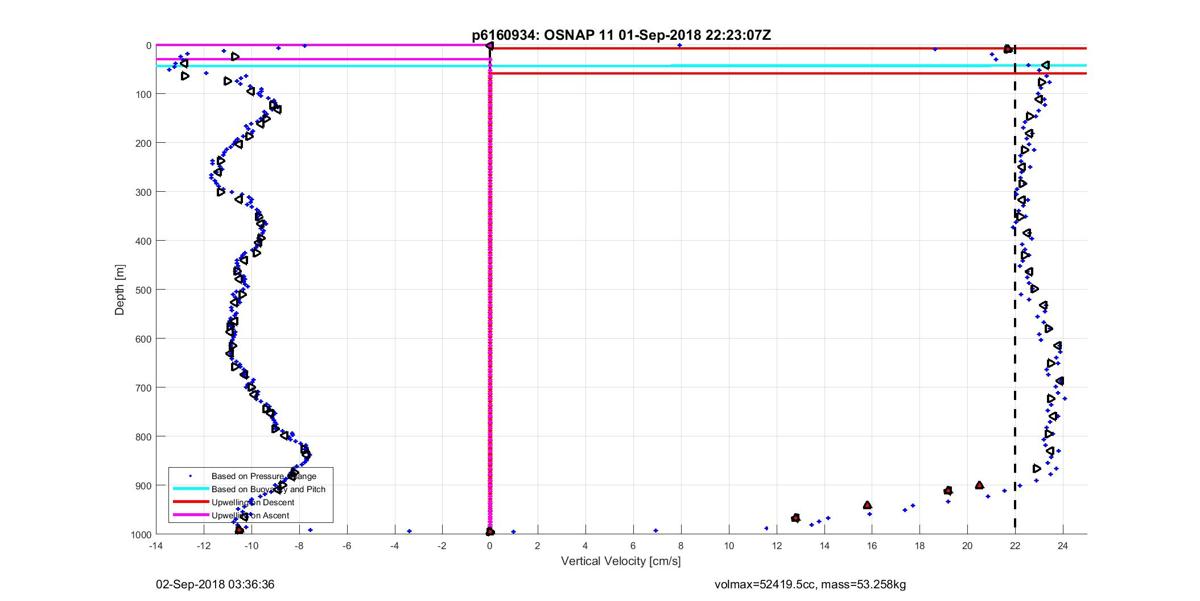The image size is (1200, 601).
Task: Click x-axis tick label '-8'
Action: click(299, 546)
